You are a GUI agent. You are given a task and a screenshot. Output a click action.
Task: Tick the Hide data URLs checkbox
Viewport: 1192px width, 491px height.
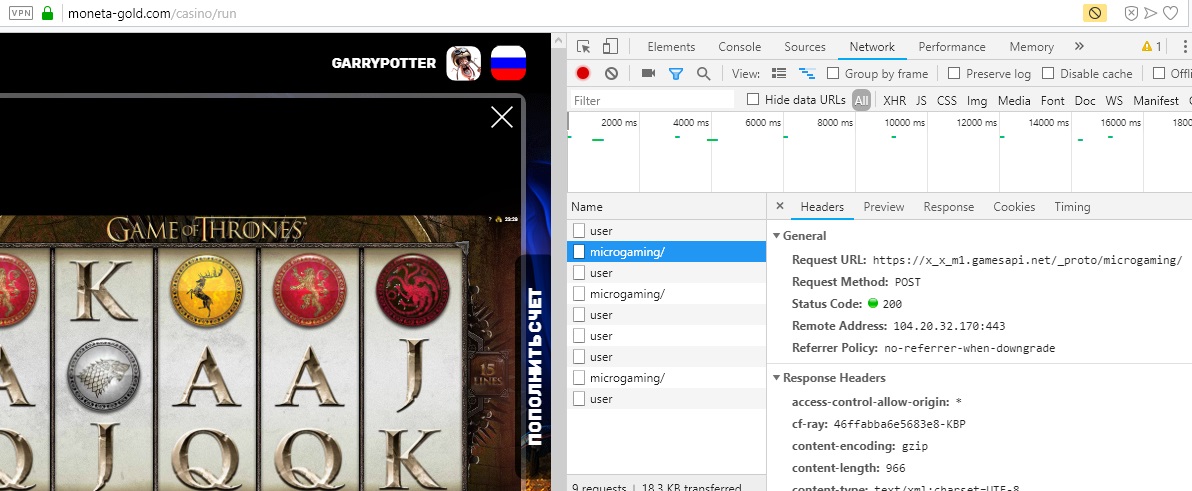pos(754,99)
